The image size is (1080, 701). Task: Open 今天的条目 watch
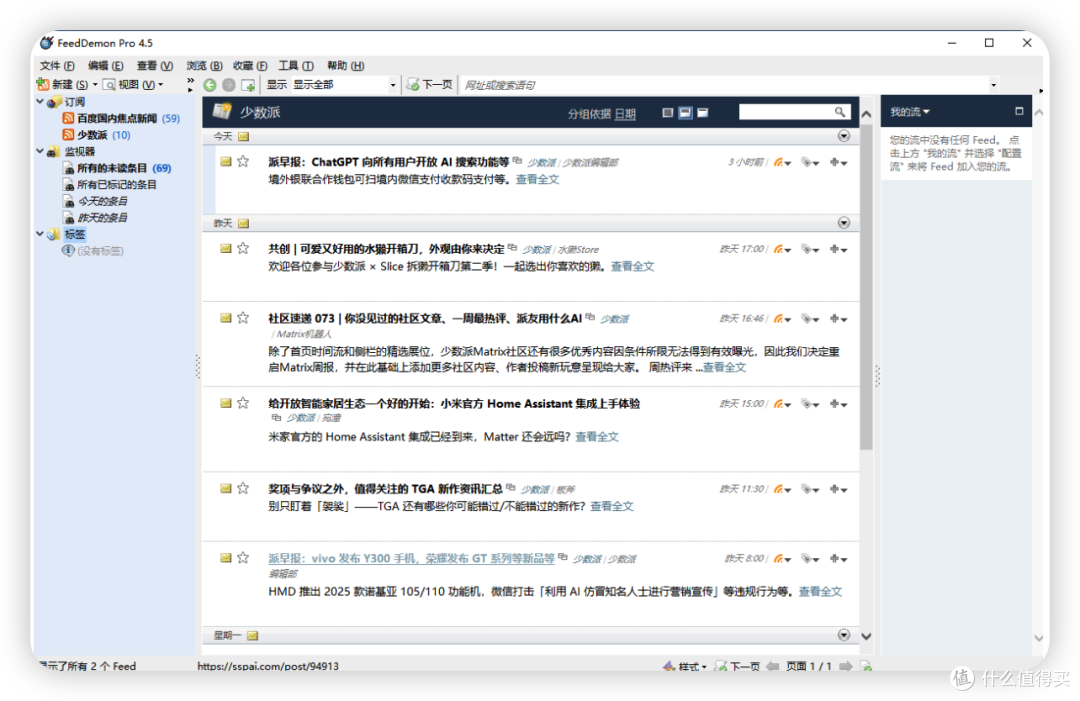point(96,201)
